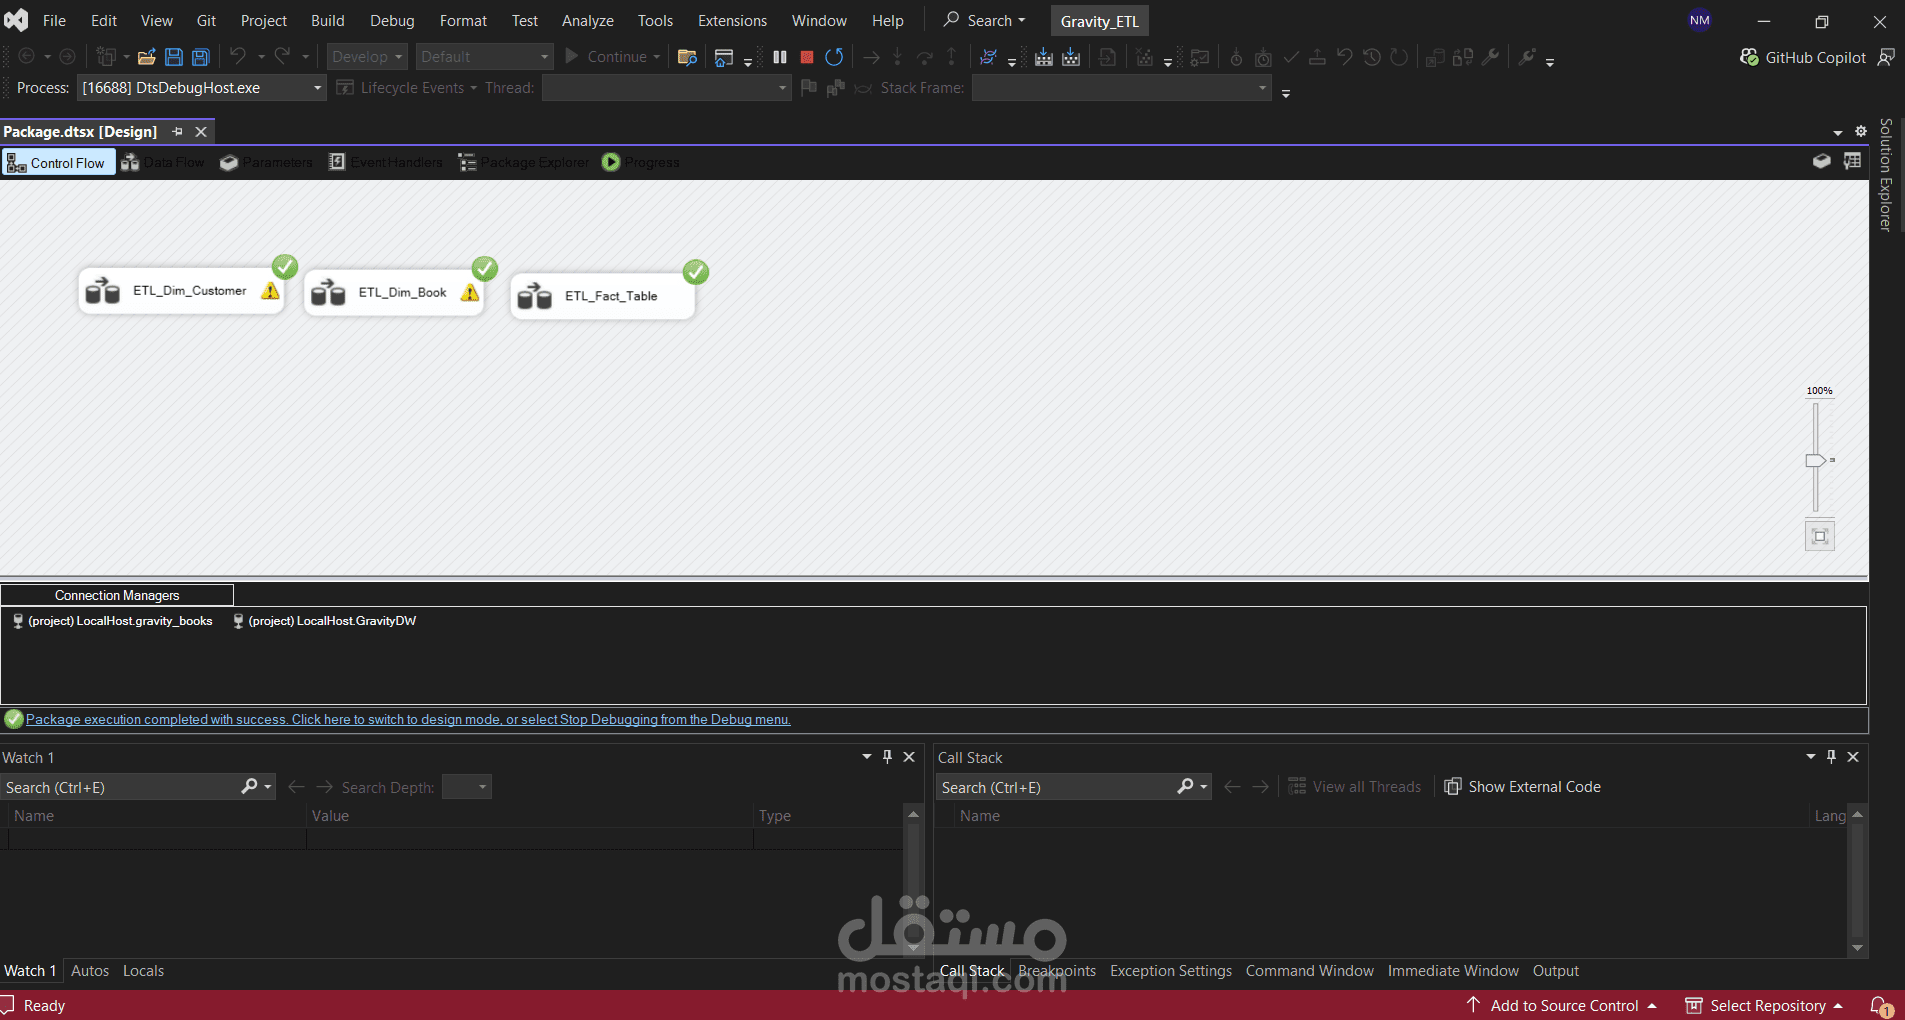
Task: Open the Process dropdown showing DtsDebugHost.exe
Action: pyautogui.click(x=202, y=88)
